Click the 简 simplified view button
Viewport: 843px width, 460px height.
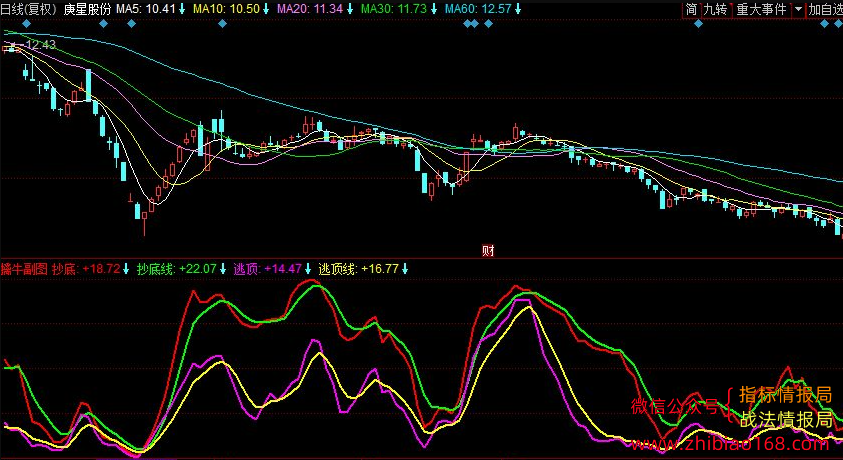click(x=691, y=9)
